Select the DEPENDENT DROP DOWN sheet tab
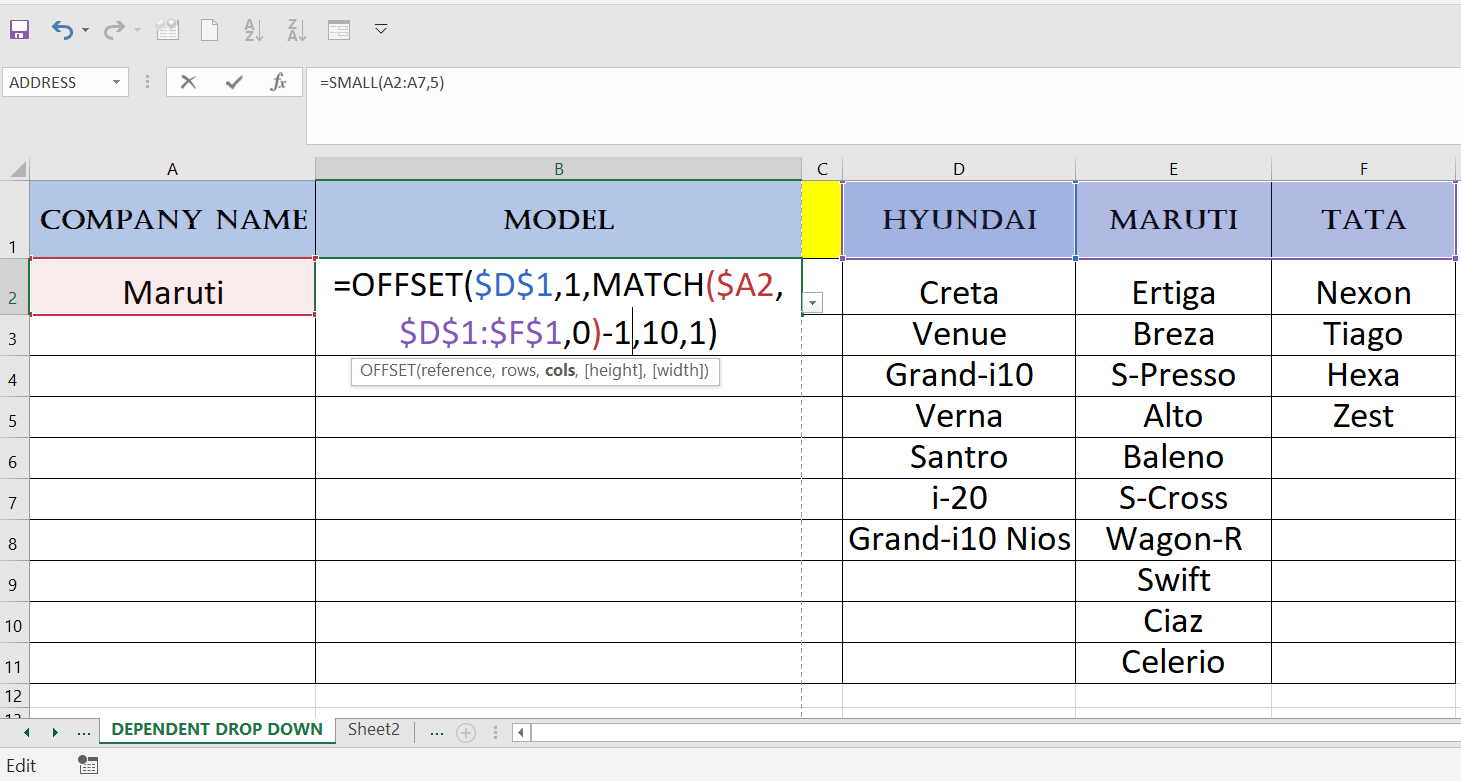The image size is (1461, 781). (217, 730)
